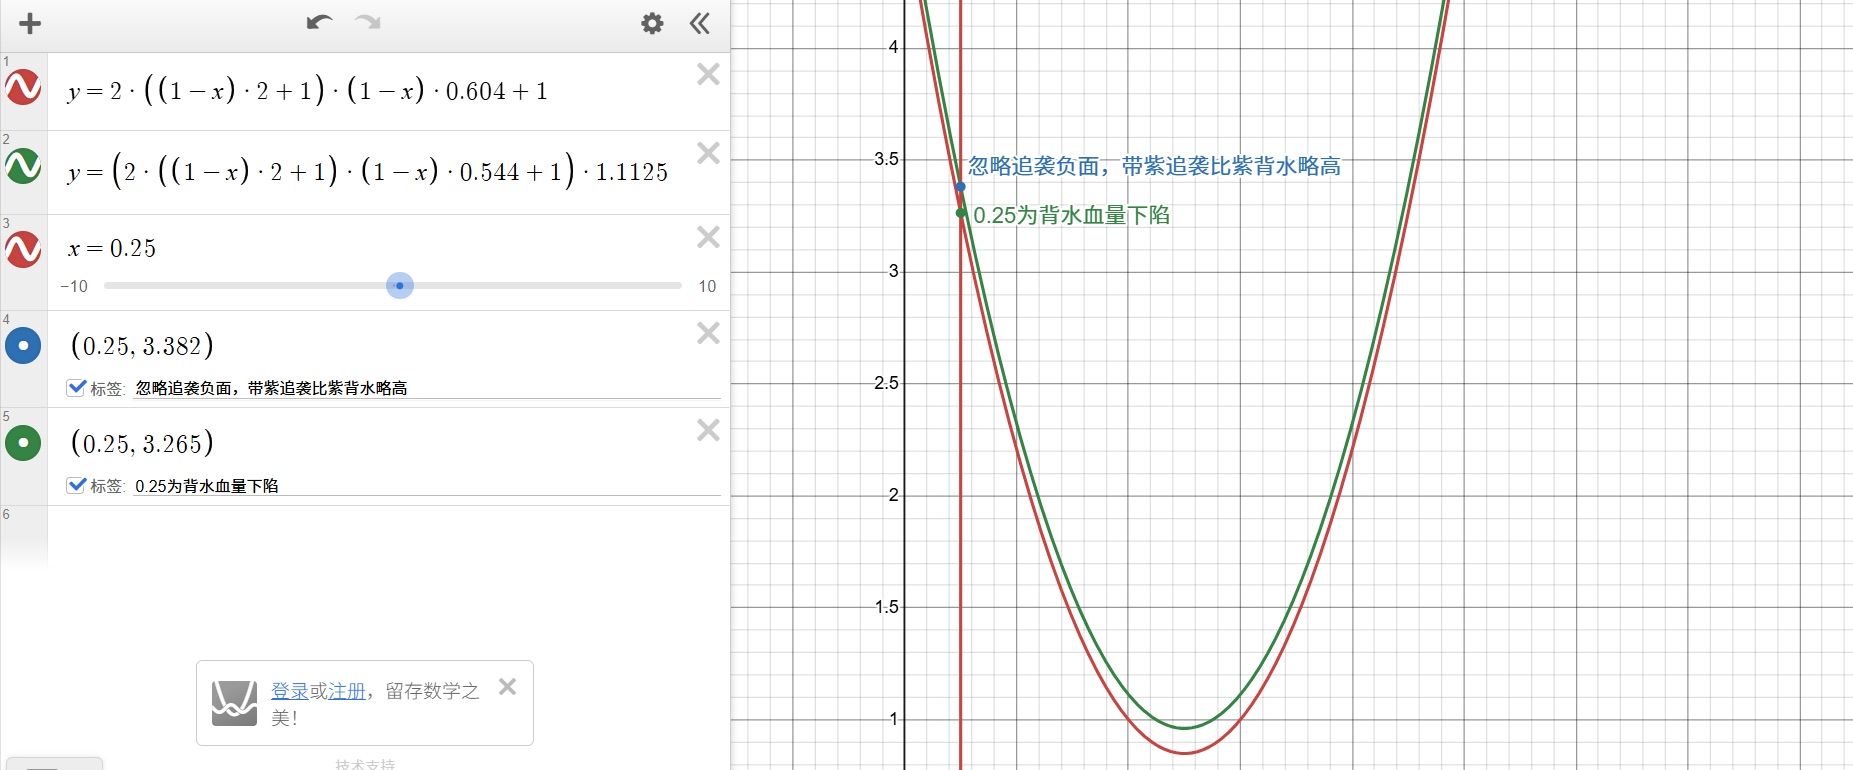Undo the last action
This screenshot has height=770, width=1853.
pyautogui.click(x=319, y=23)
